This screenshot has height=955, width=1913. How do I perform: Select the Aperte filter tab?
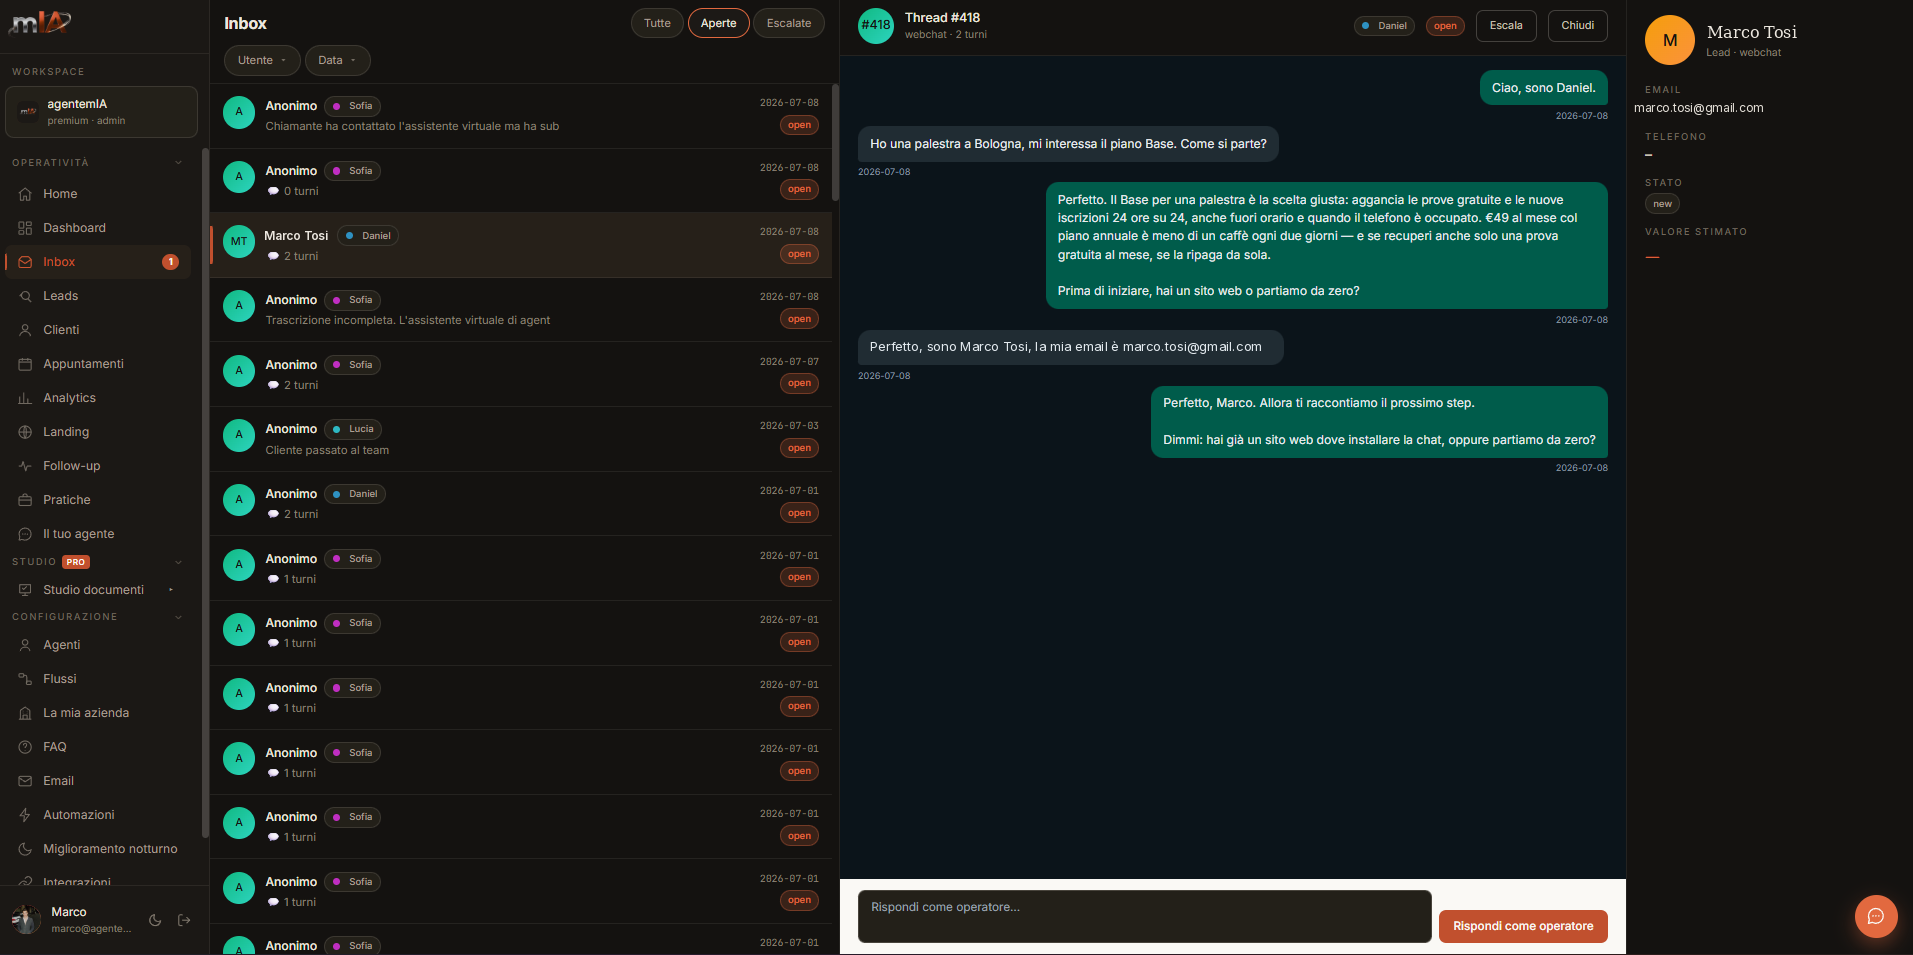pos(718,23)
